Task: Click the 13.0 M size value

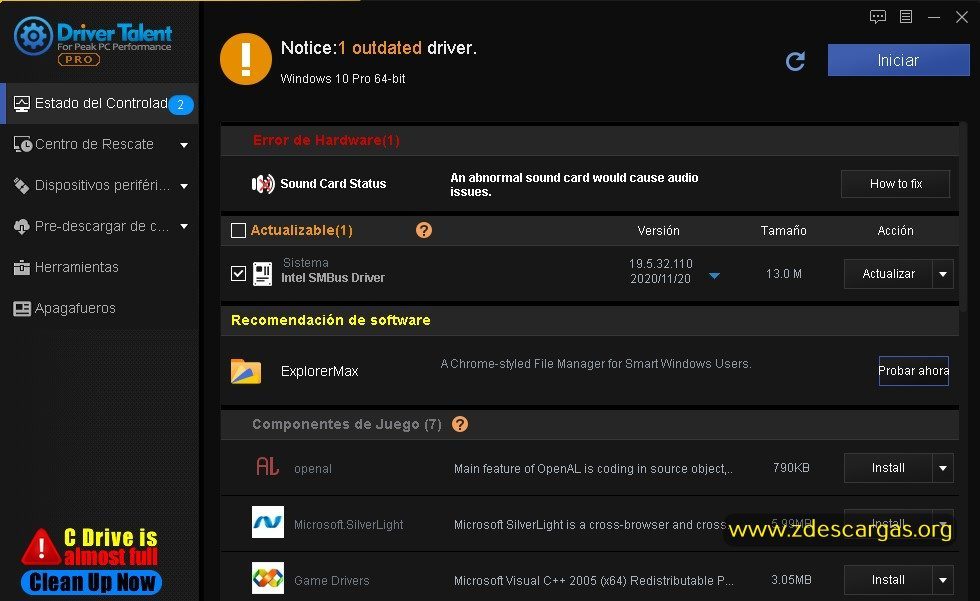Action: click(x=784, y=274)
